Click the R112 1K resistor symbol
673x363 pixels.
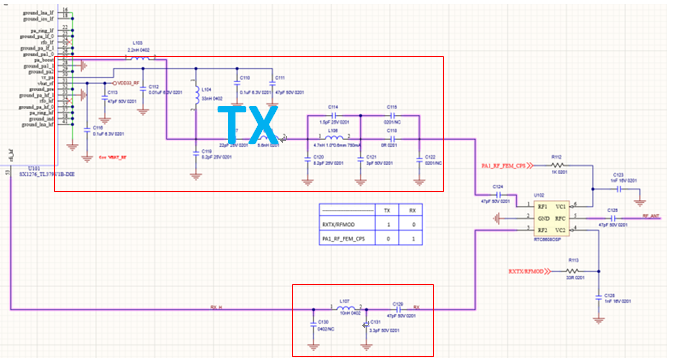(x=557, y=165)
